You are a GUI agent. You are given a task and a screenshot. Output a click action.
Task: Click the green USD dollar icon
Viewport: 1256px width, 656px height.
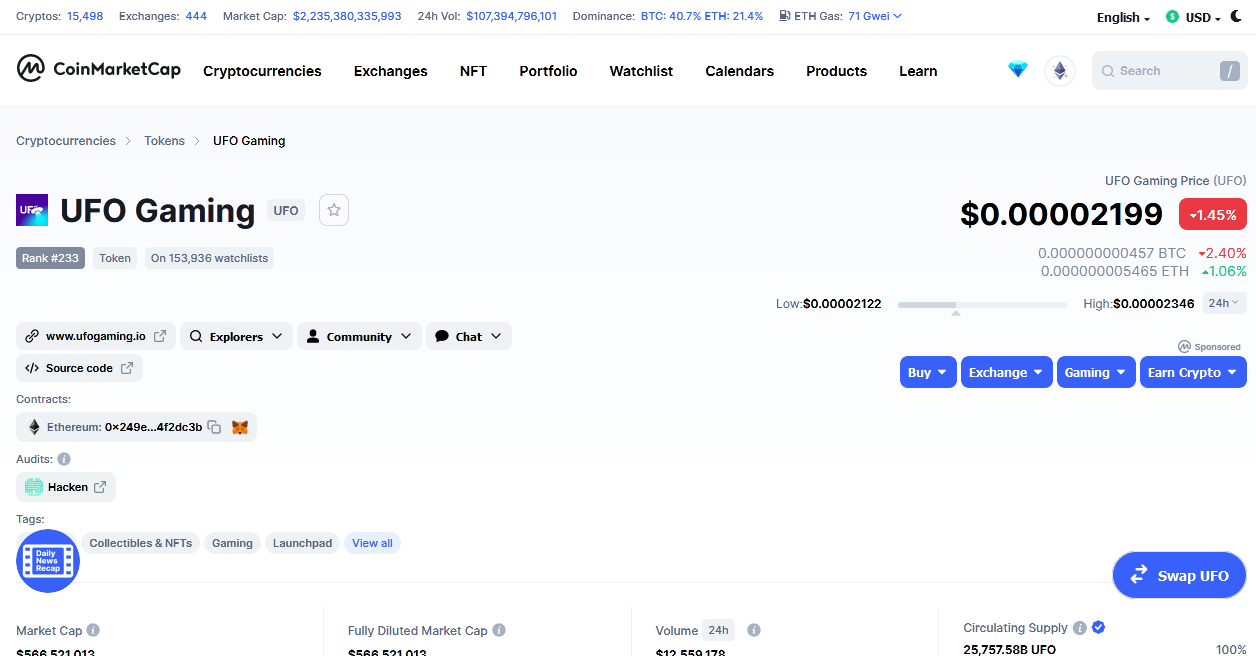(1172, 17)
